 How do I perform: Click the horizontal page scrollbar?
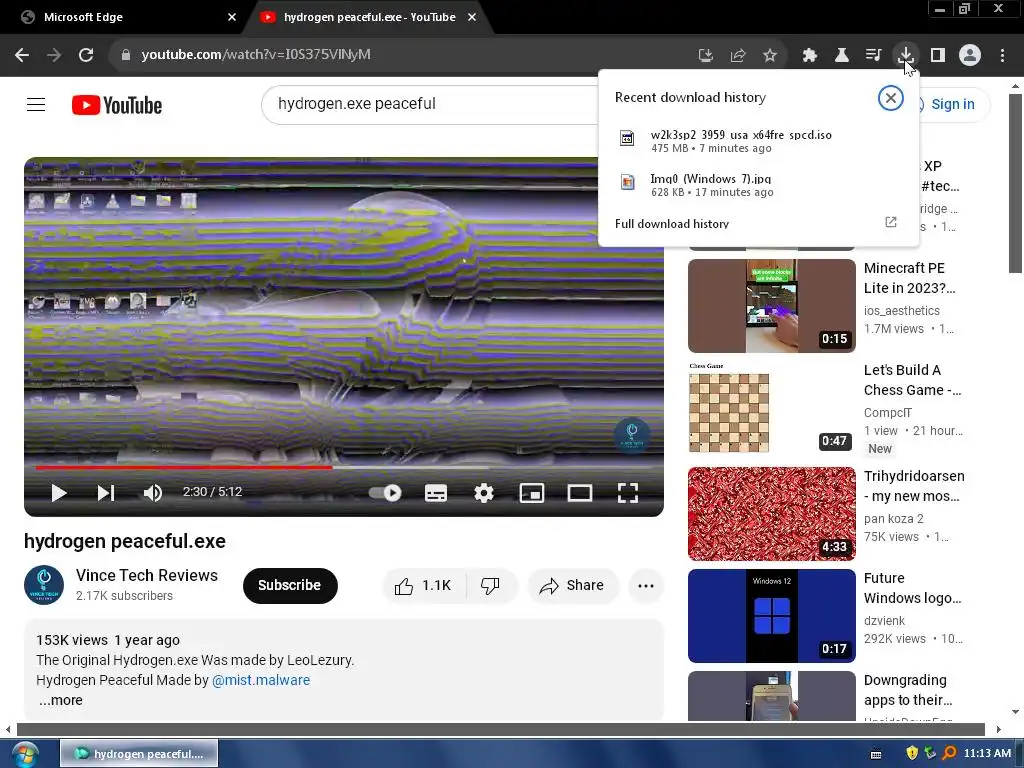tap(500, 729)
